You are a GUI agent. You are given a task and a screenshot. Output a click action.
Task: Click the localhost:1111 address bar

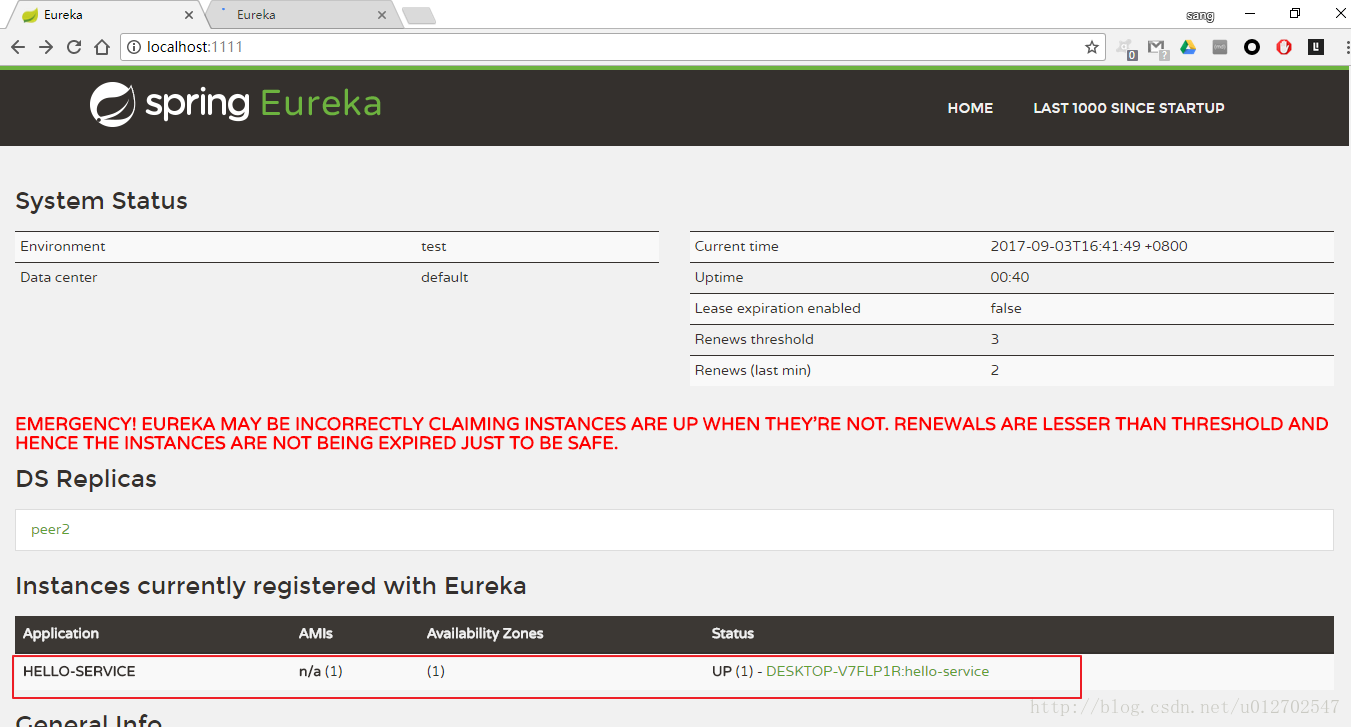[600, 47]
